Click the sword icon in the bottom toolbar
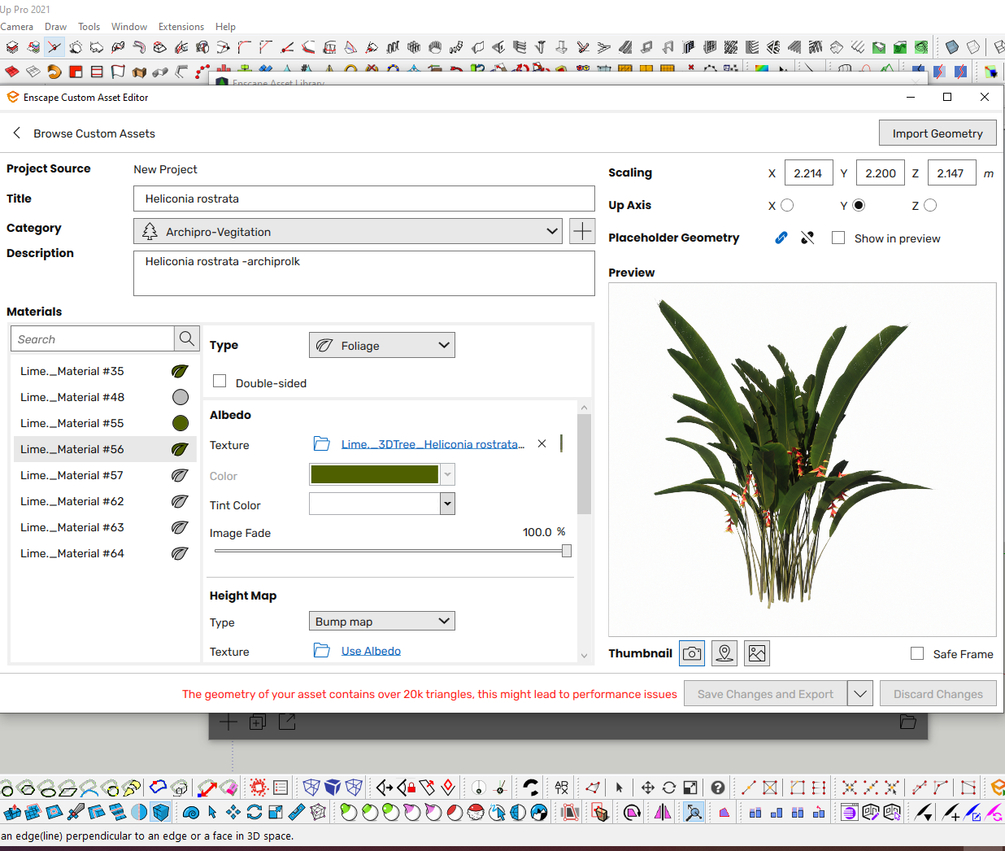The height and width of the screenshot is (851, 1005). pos(76,812)
